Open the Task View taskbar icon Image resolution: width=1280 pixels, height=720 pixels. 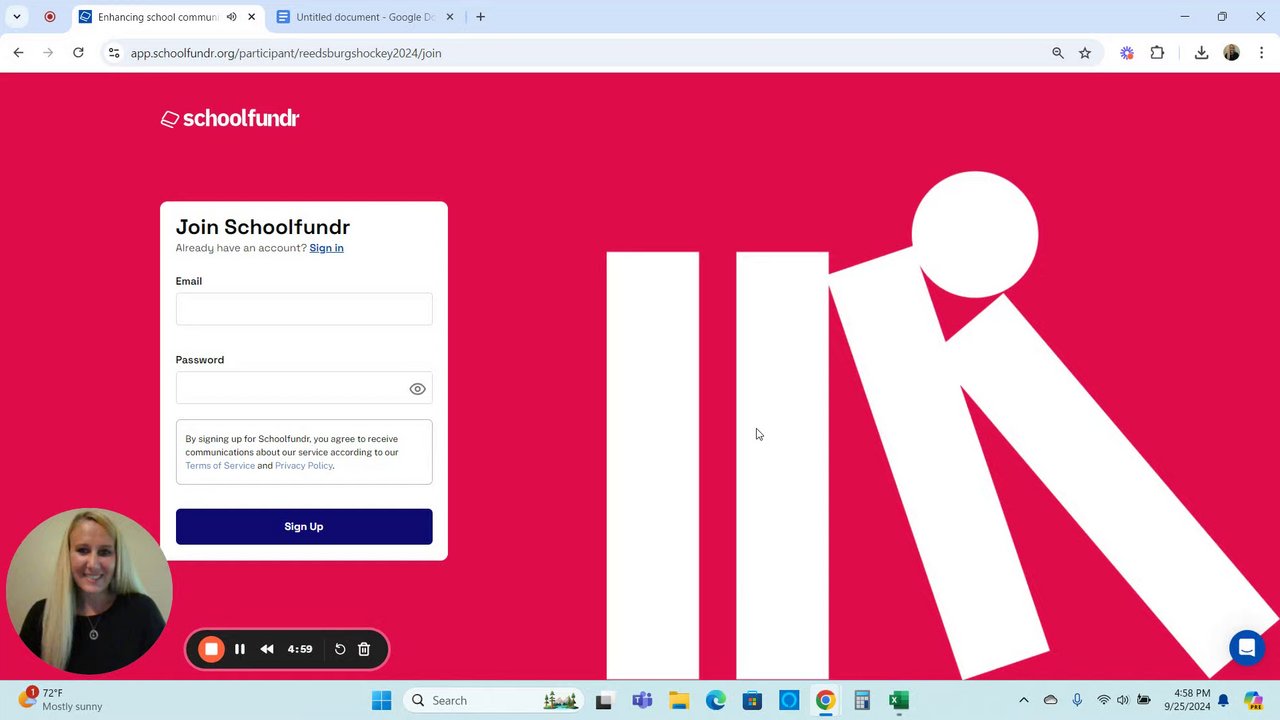point(604,701)
